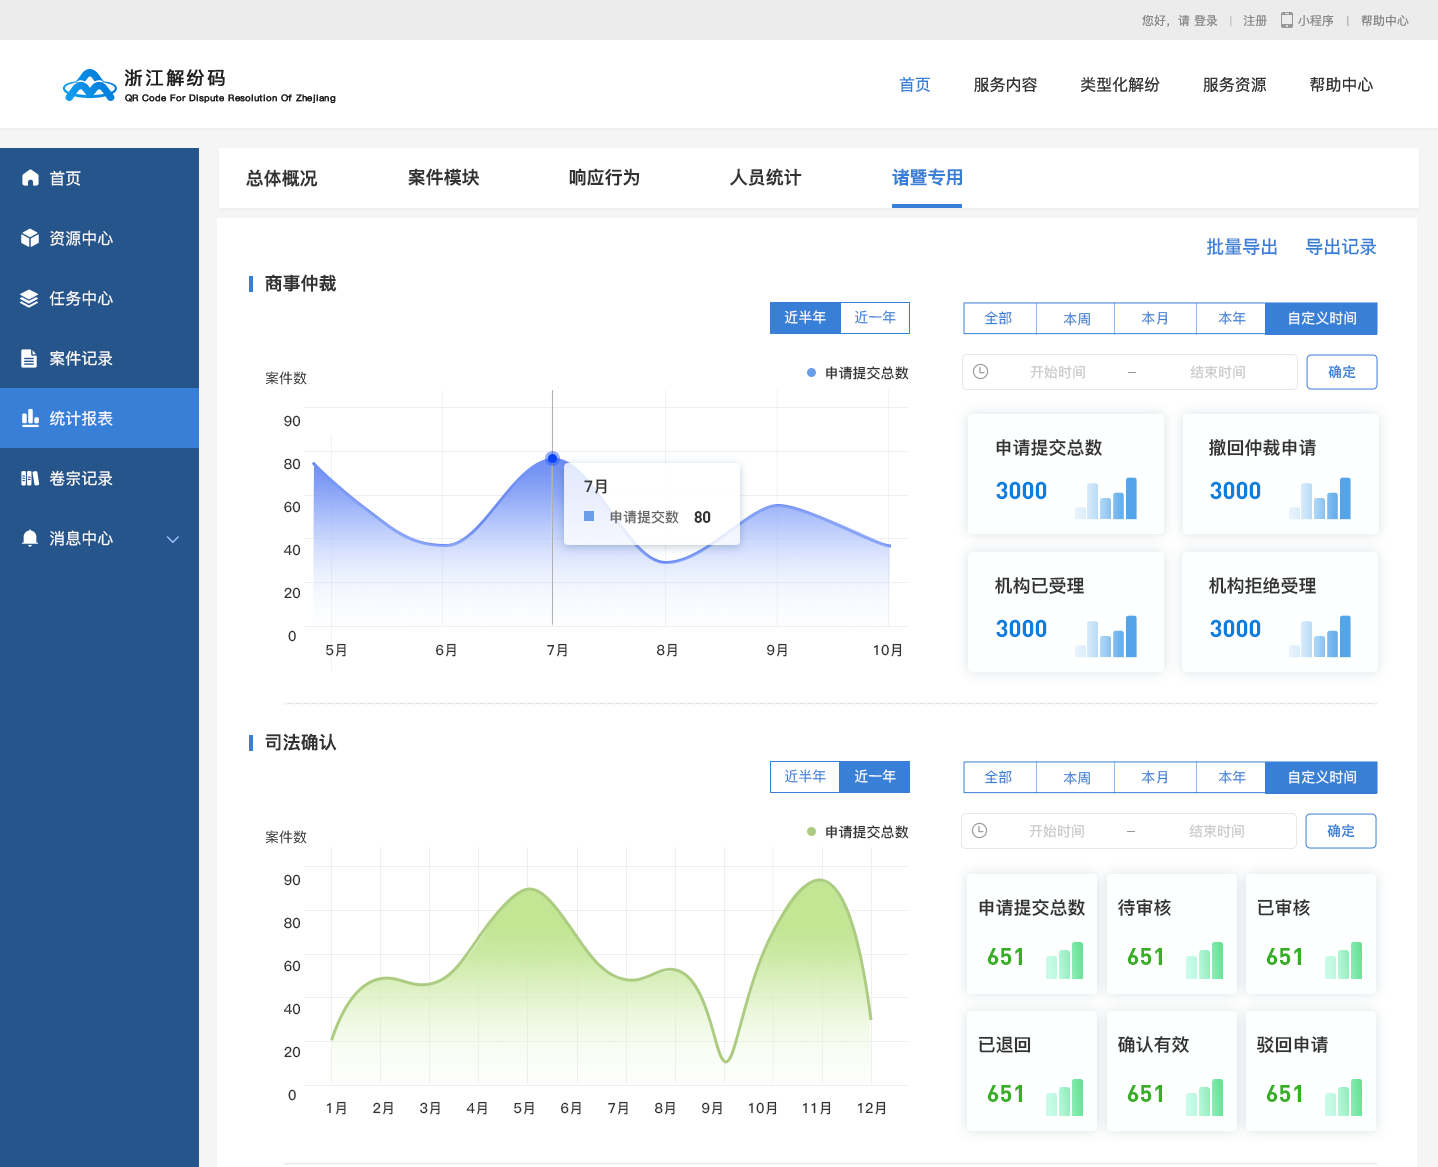Go to 类型化解纷 in top navigation
Screen dimensions: 1438x1167
pos(1120,85)
